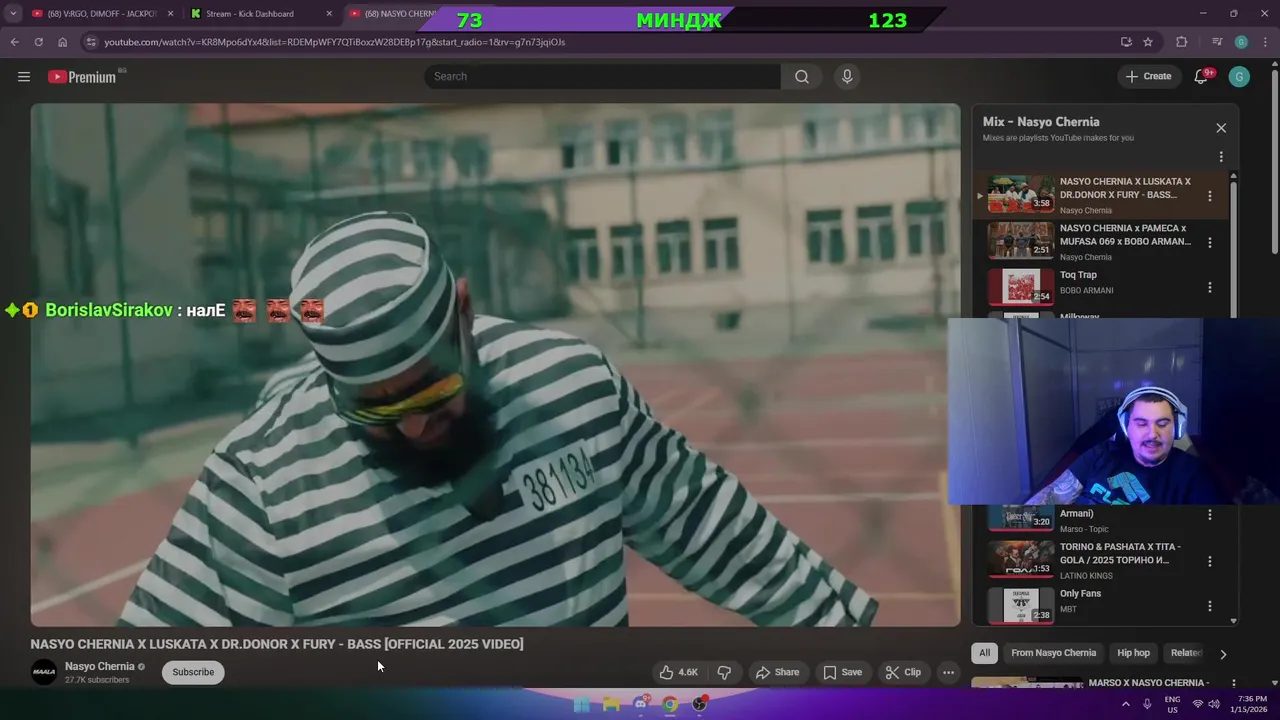This screenshot has height=720, width=1280.
Task: Dislike the video with thumbs down
Action: (x=724, y=672)
